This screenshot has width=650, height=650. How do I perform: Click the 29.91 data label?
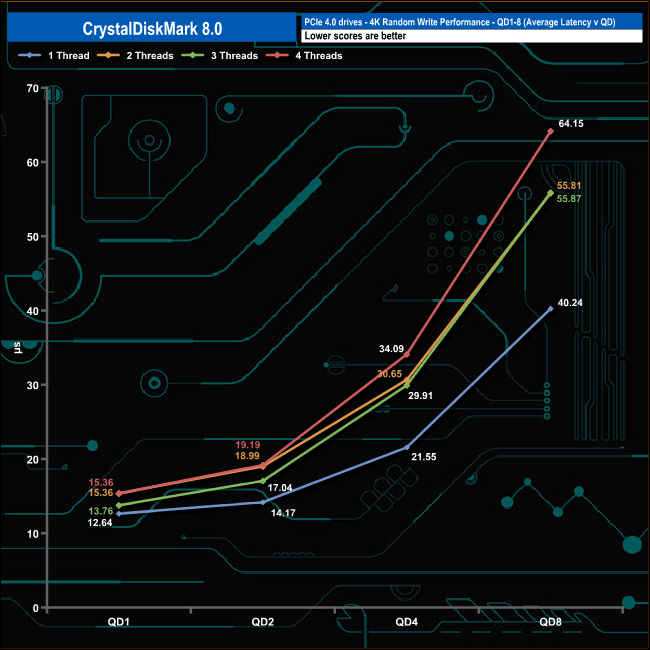pyautogui.click(x=420, y=396)
